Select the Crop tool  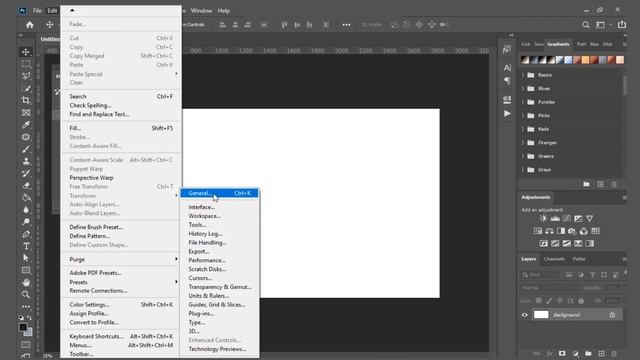[x=26, y=100]
